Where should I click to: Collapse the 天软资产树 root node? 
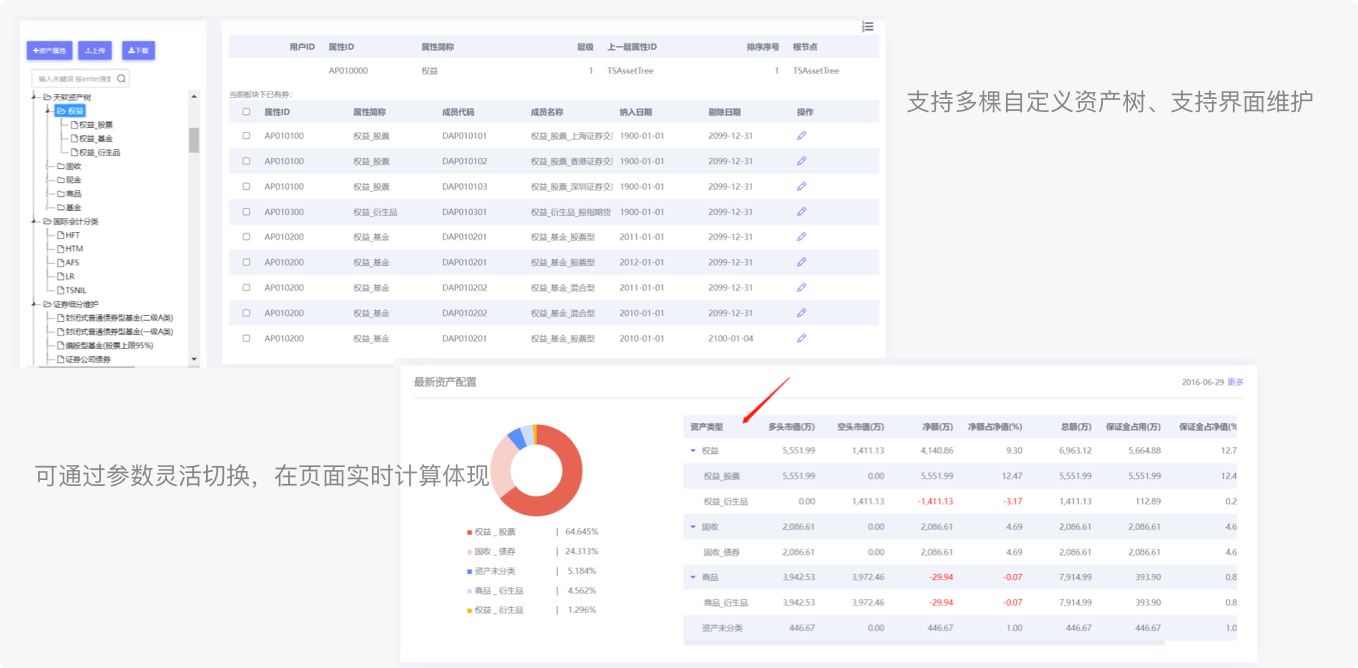point(35,97)
